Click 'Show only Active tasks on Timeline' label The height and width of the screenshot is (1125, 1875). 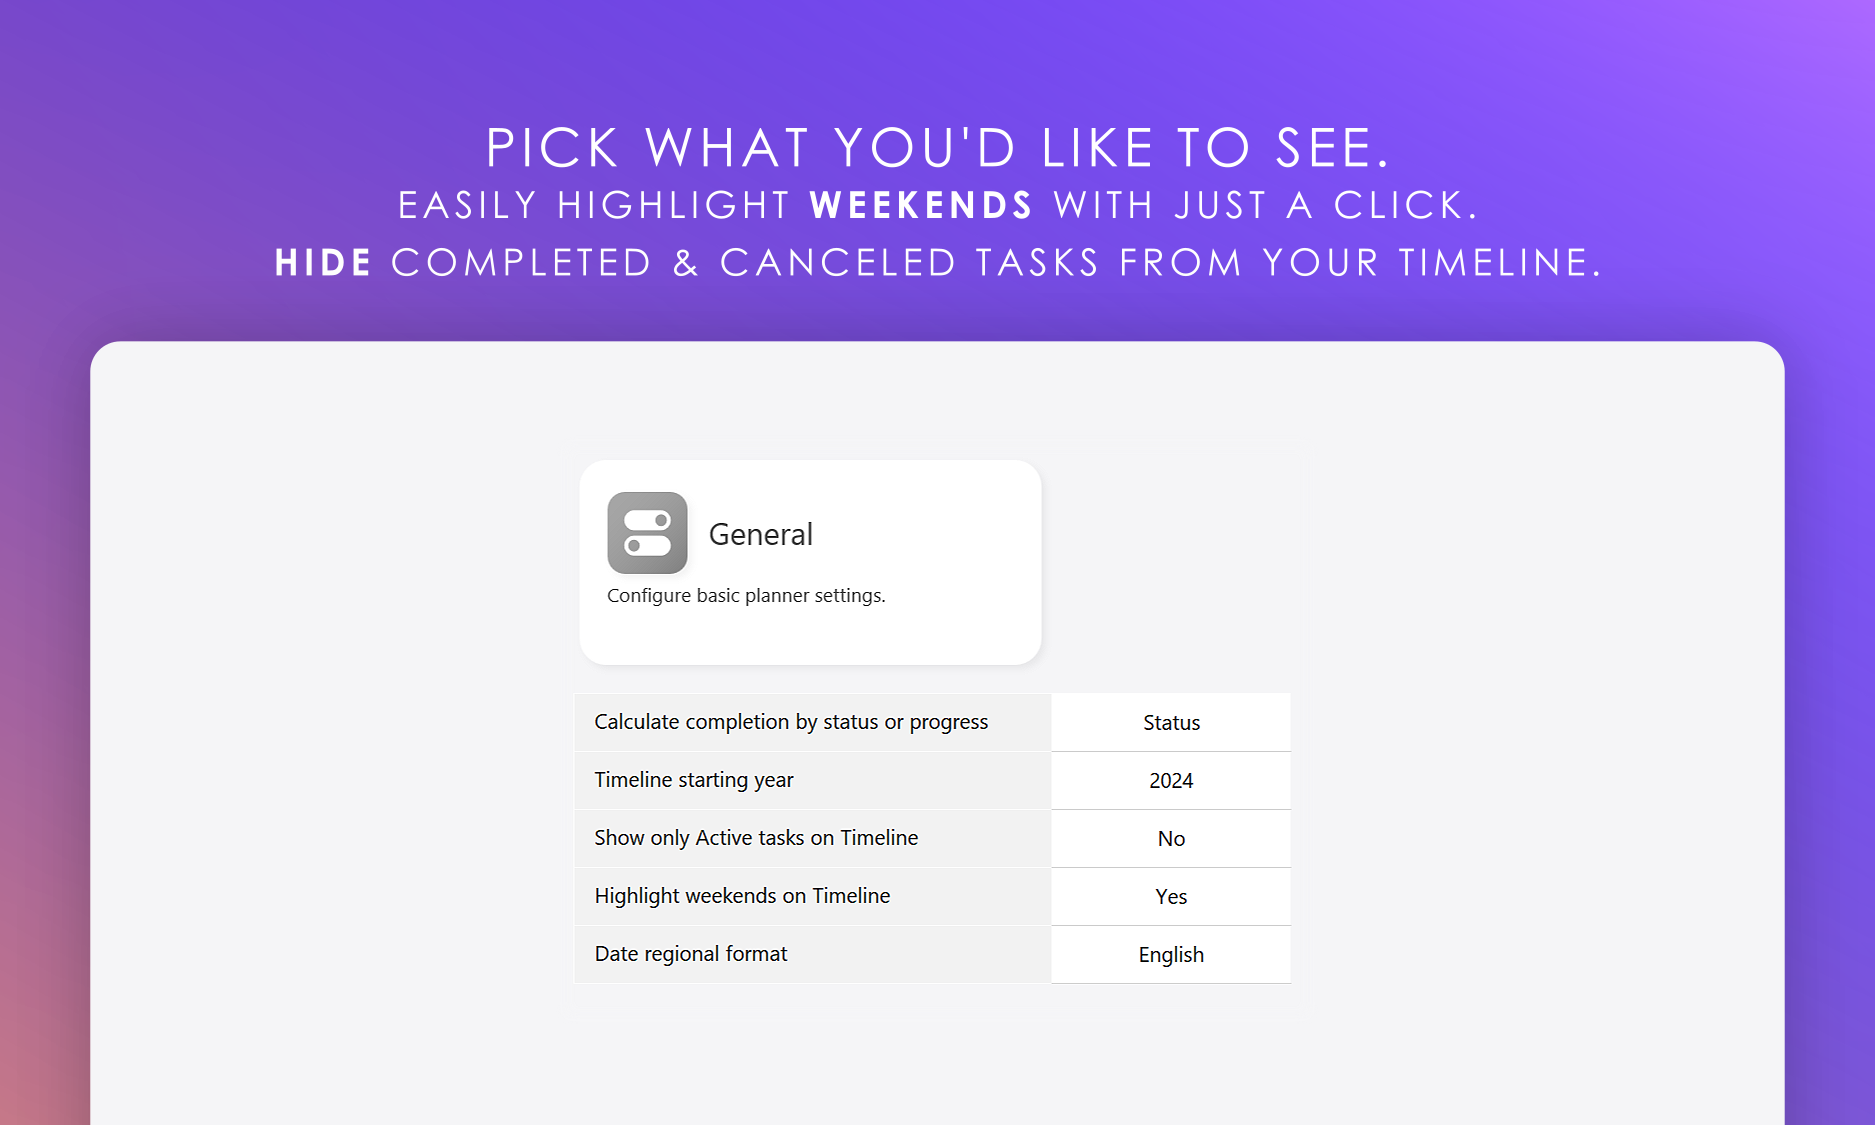(756, 838)
